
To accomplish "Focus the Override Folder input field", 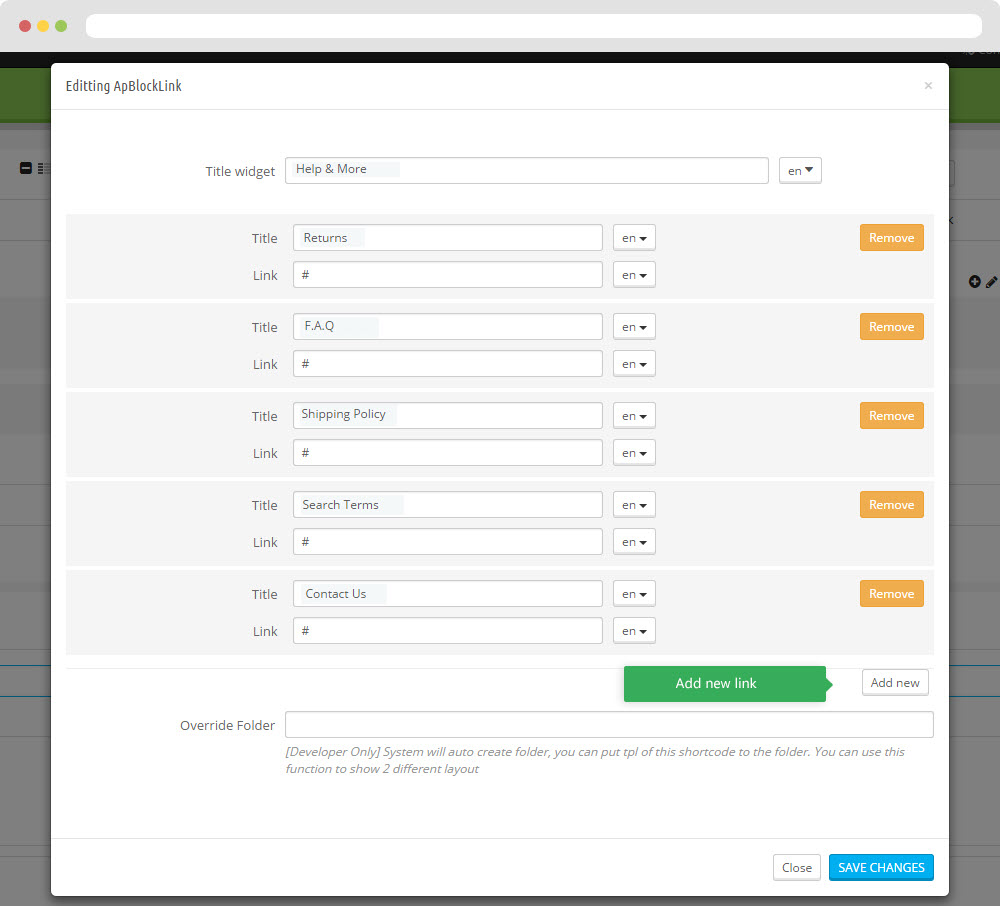I will (x=609, y=725).
